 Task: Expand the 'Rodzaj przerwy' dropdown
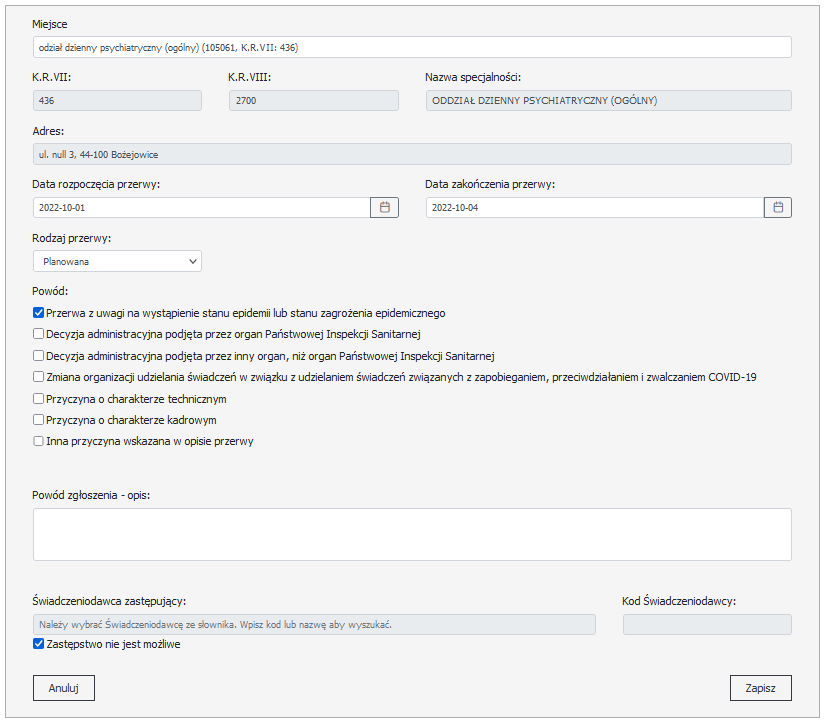point(117,261)
